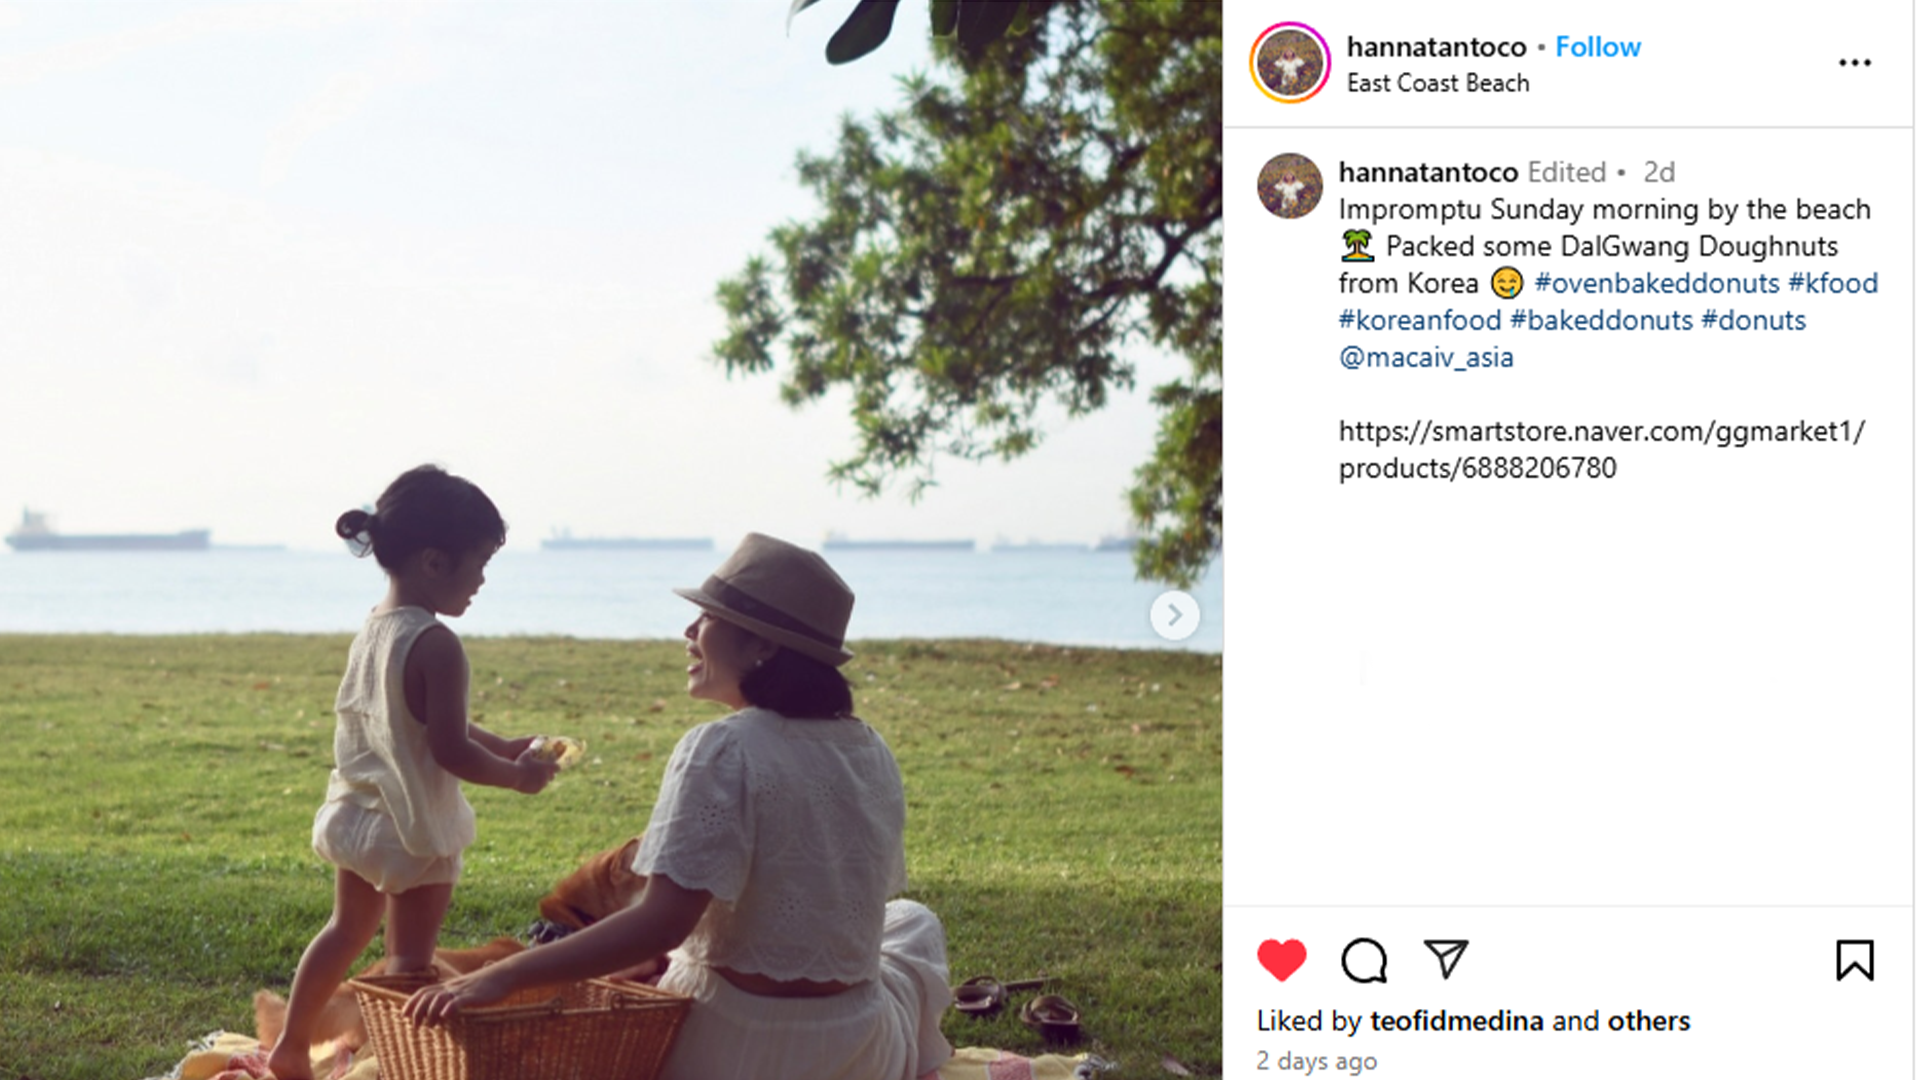Open comments with the speech bubble icon
Screen dimensions: 1920x1080
[1364, 960]
